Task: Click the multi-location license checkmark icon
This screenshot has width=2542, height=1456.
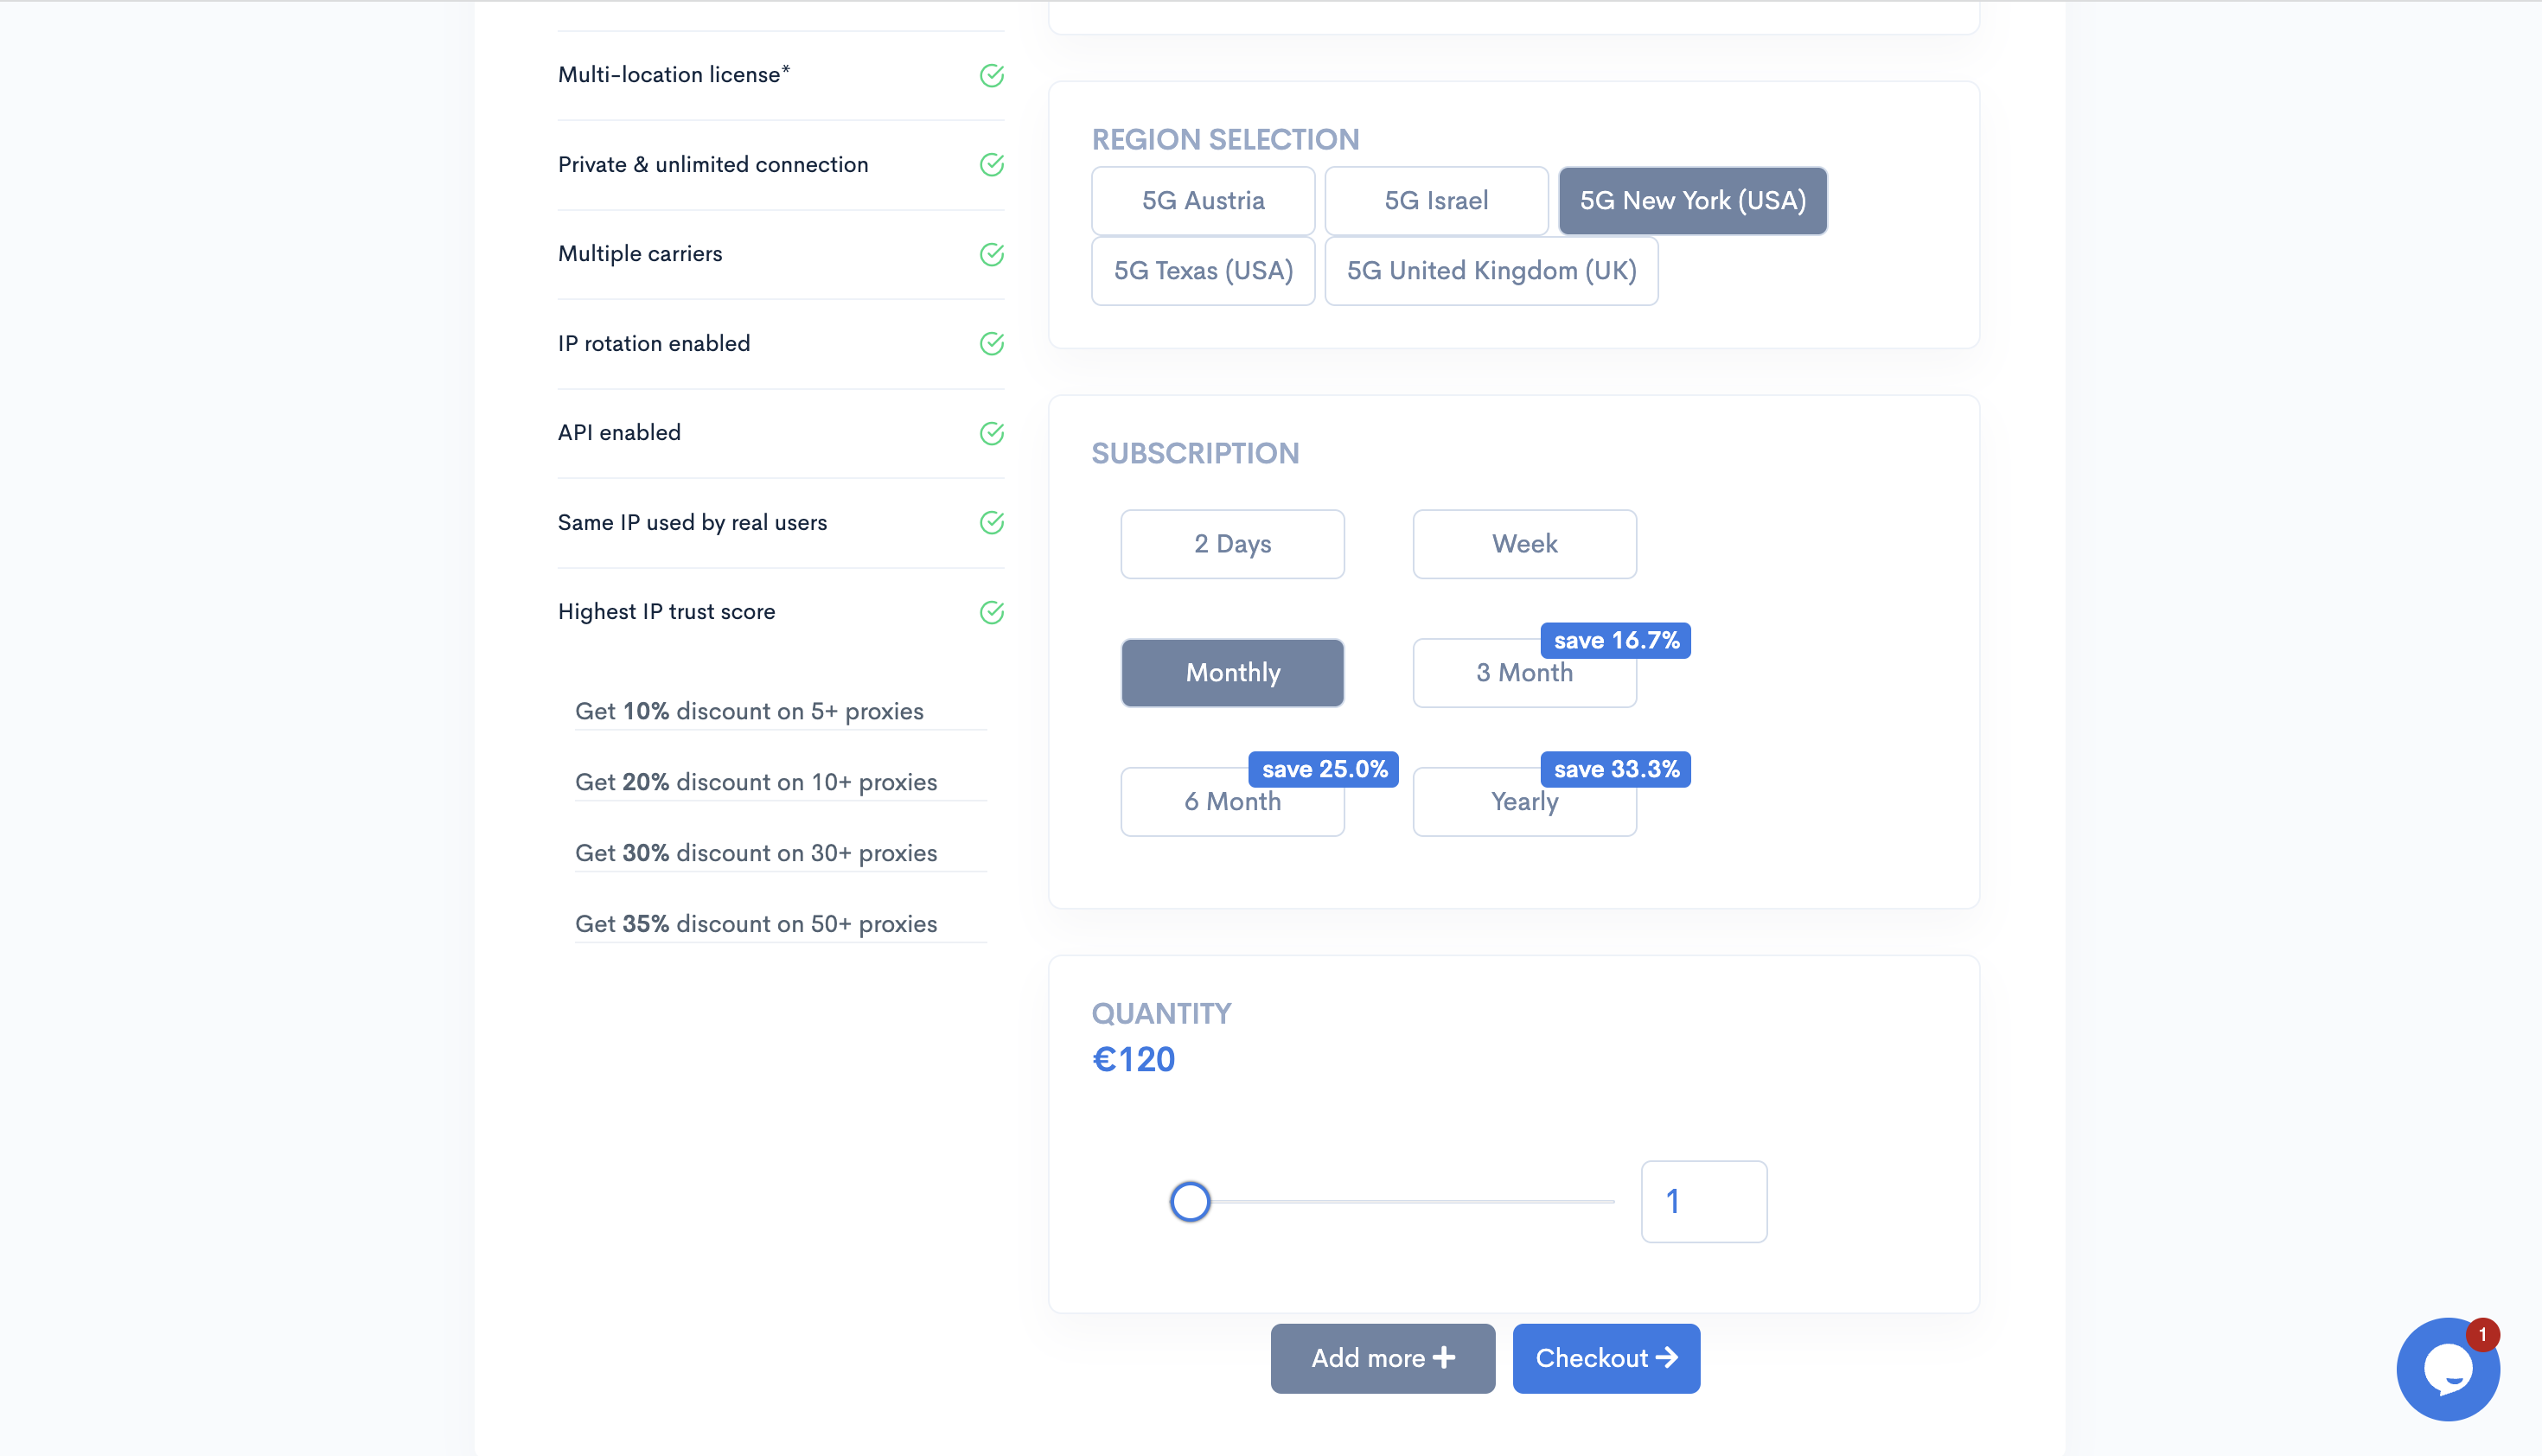Action: 990,75
